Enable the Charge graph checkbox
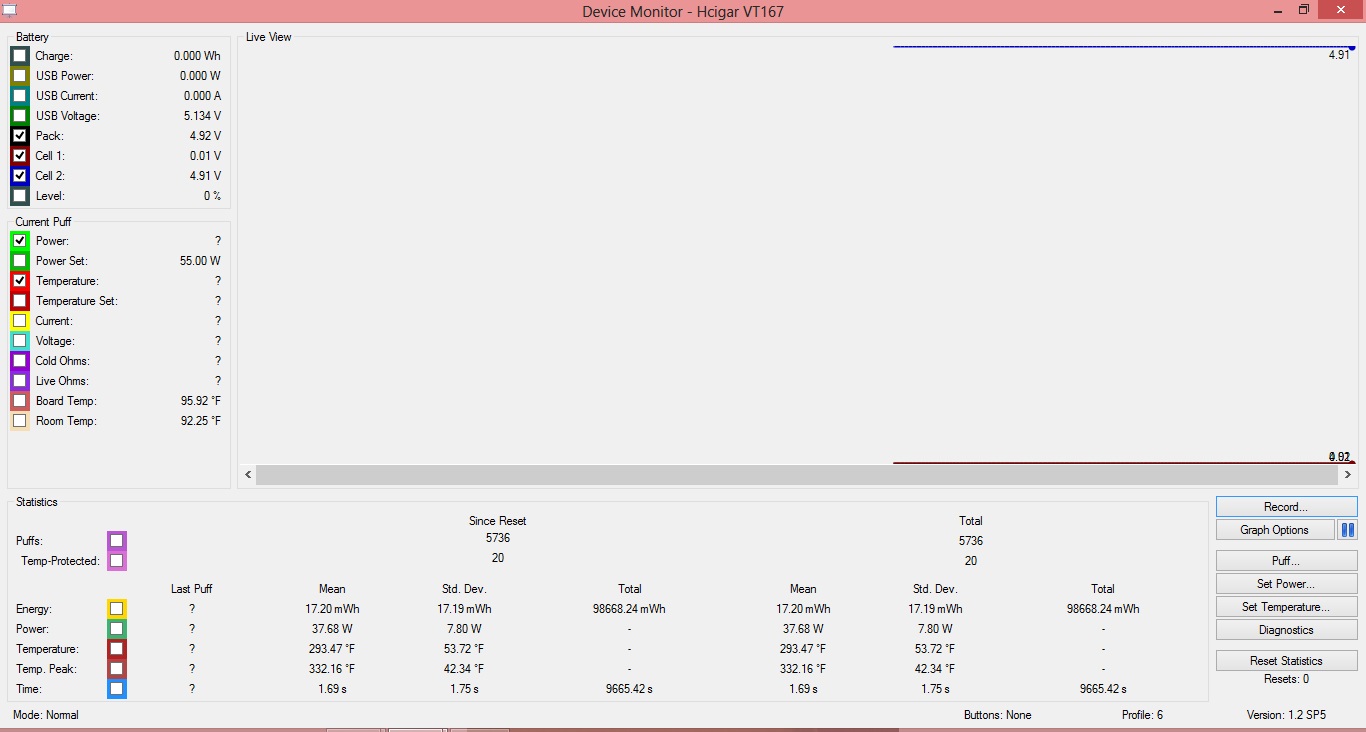This screenshot has height=732, width=1366. (20, 56)
